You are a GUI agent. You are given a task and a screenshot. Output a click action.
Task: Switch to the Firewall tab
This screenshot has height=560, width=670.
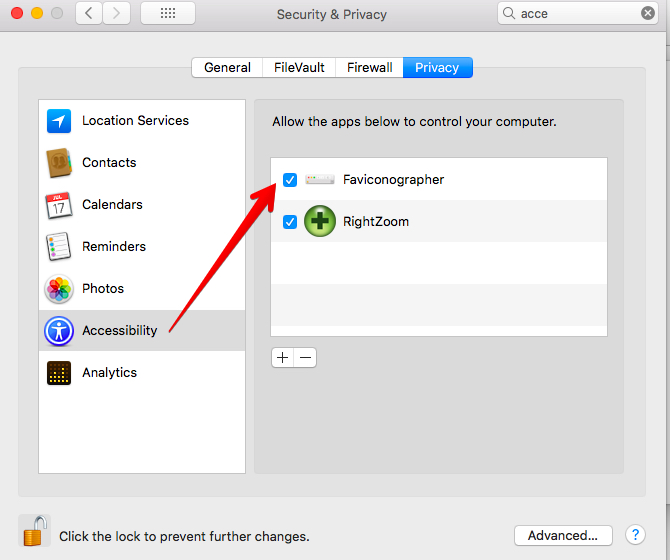point(369,68)
